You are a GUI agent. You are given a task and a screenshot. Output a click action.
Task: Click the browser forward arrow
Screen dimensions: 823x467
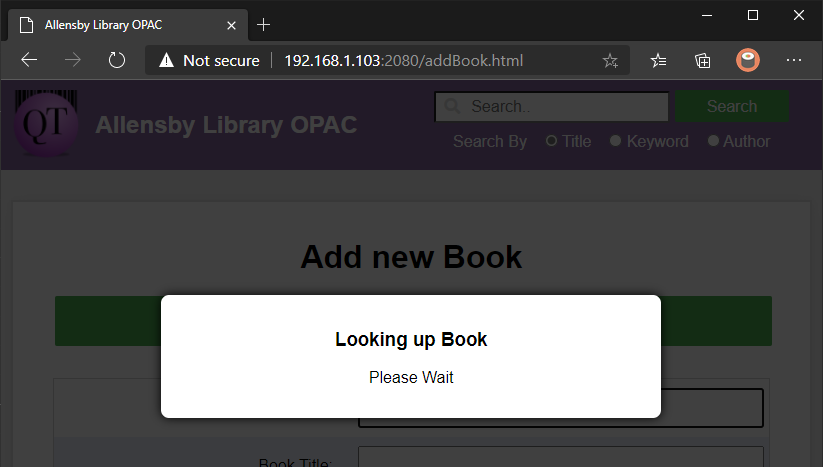click(72, 60)
